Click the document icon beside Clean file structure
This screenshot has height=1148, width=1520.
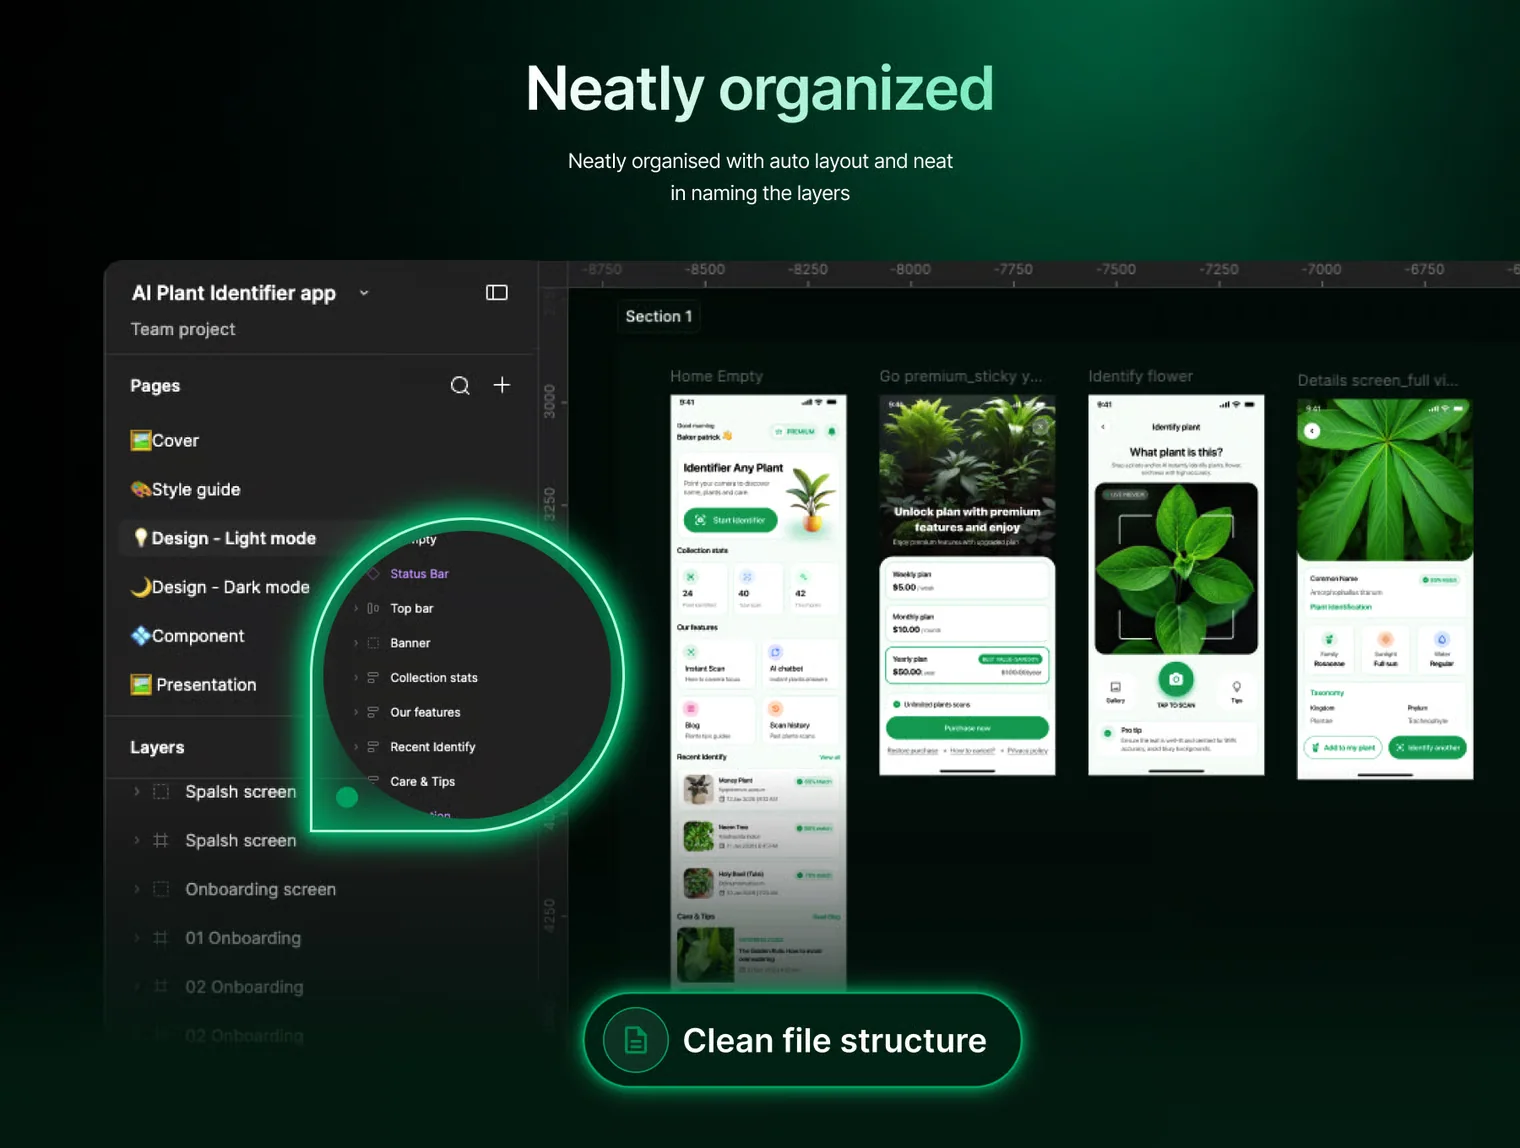[x=636, y=1040]
